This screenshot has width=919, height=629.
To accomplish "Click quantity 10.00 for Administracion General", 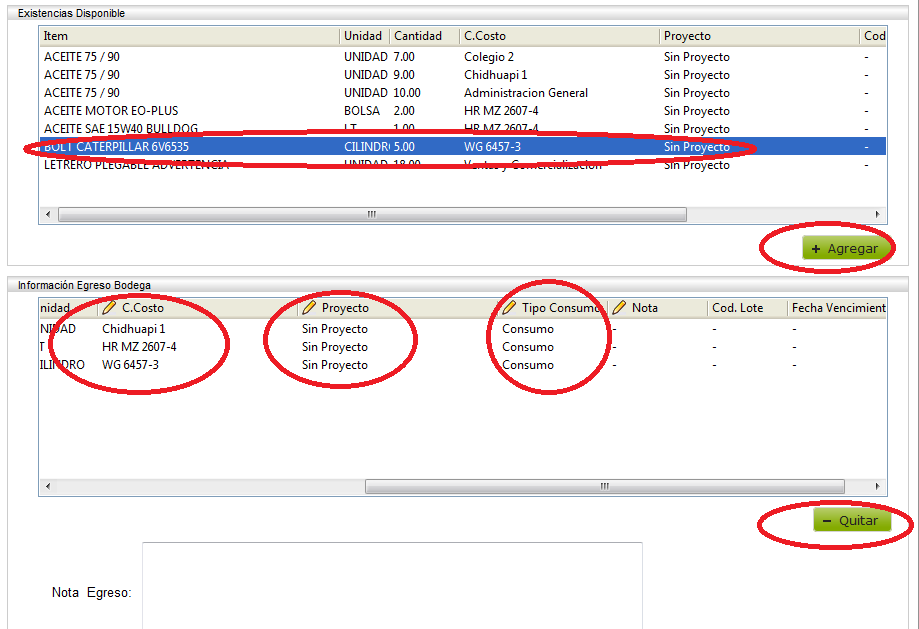I will pyautogui.click(x=407, y=93).
